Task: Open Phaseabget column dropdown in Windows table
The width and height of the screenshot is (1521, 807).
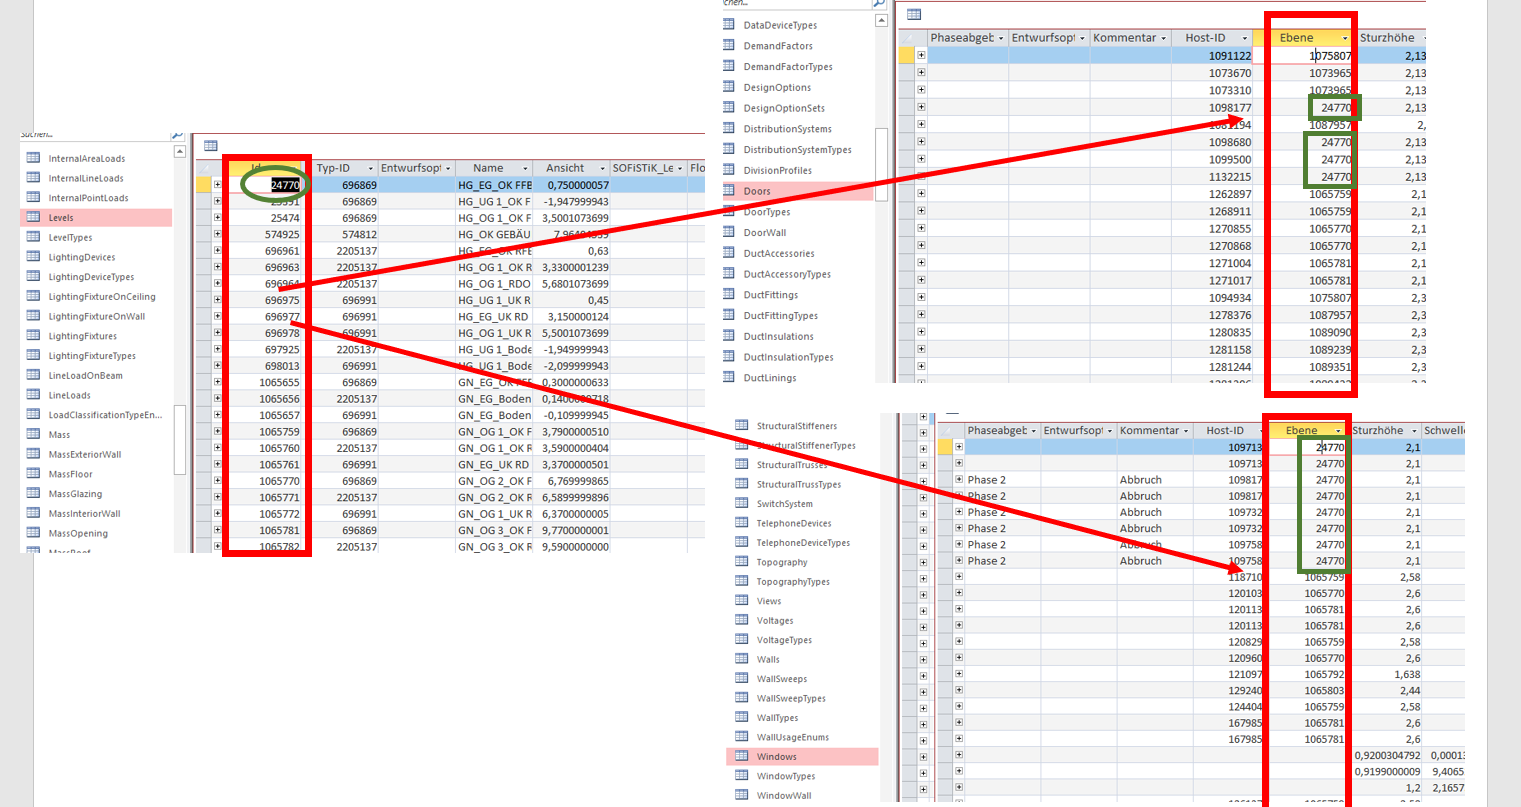Action: (x=1034, y=431)
